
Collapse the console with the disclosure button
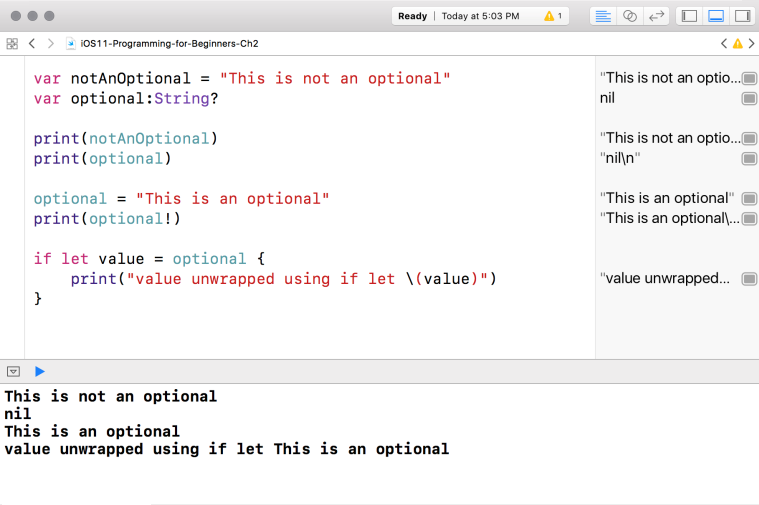(14, 371)
